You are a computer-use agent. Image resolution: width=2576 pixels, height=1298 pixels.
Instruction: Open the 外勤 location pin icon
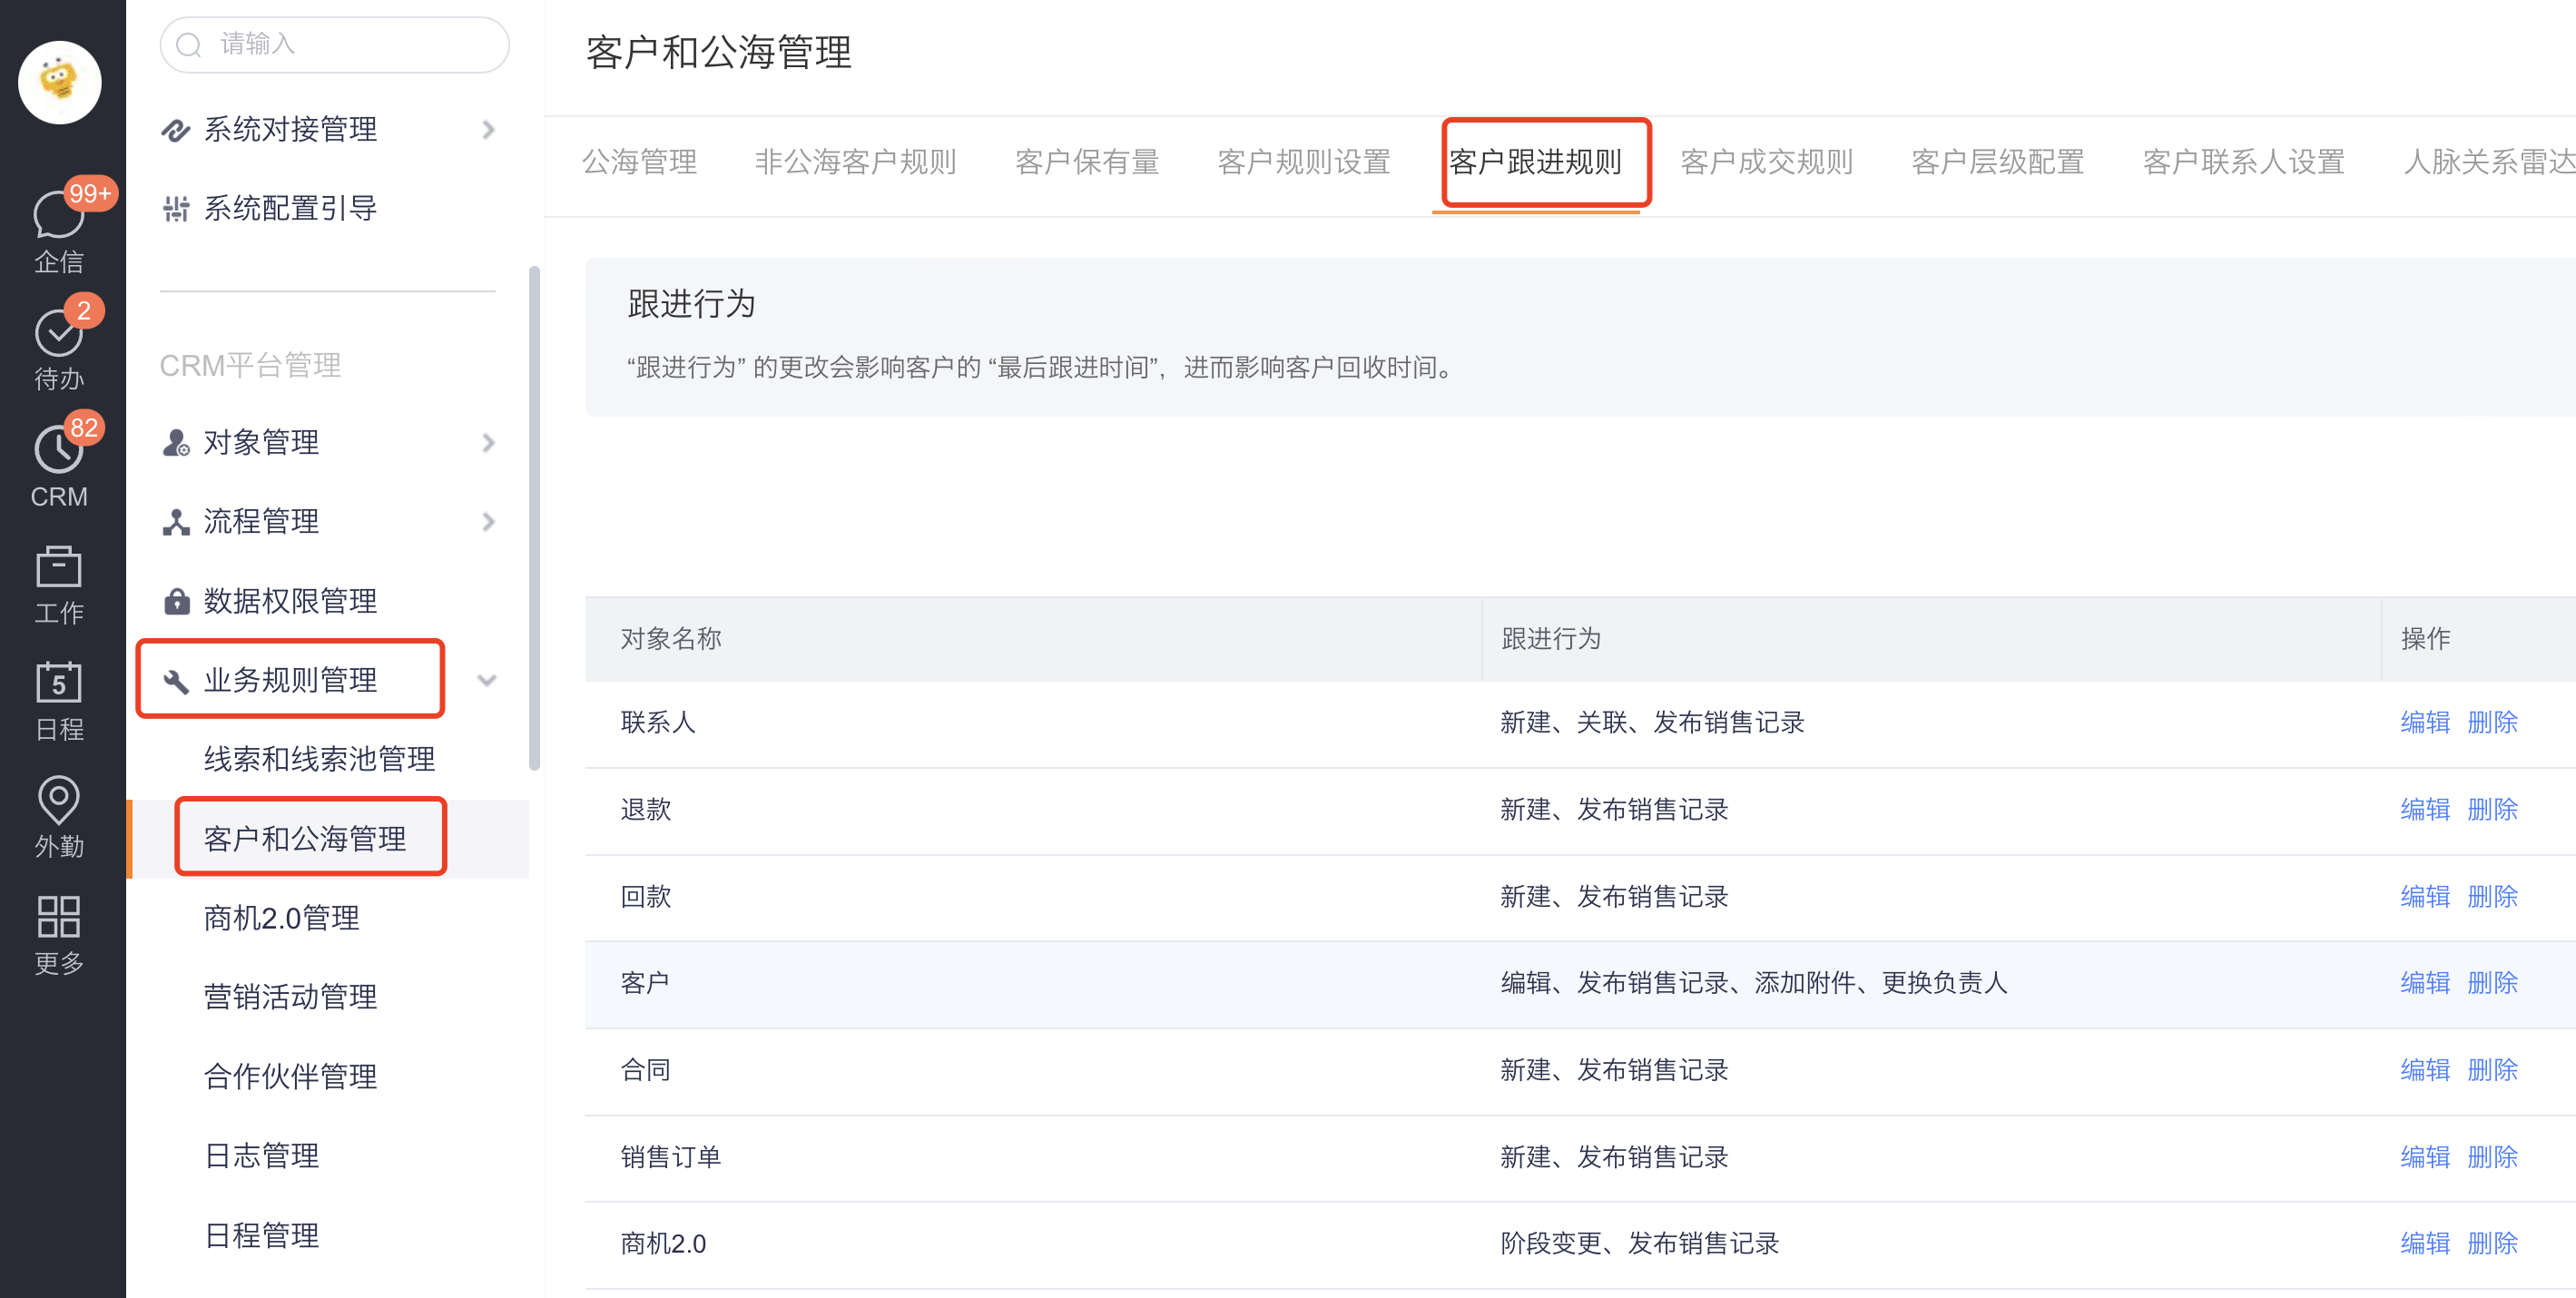[59, 799]
